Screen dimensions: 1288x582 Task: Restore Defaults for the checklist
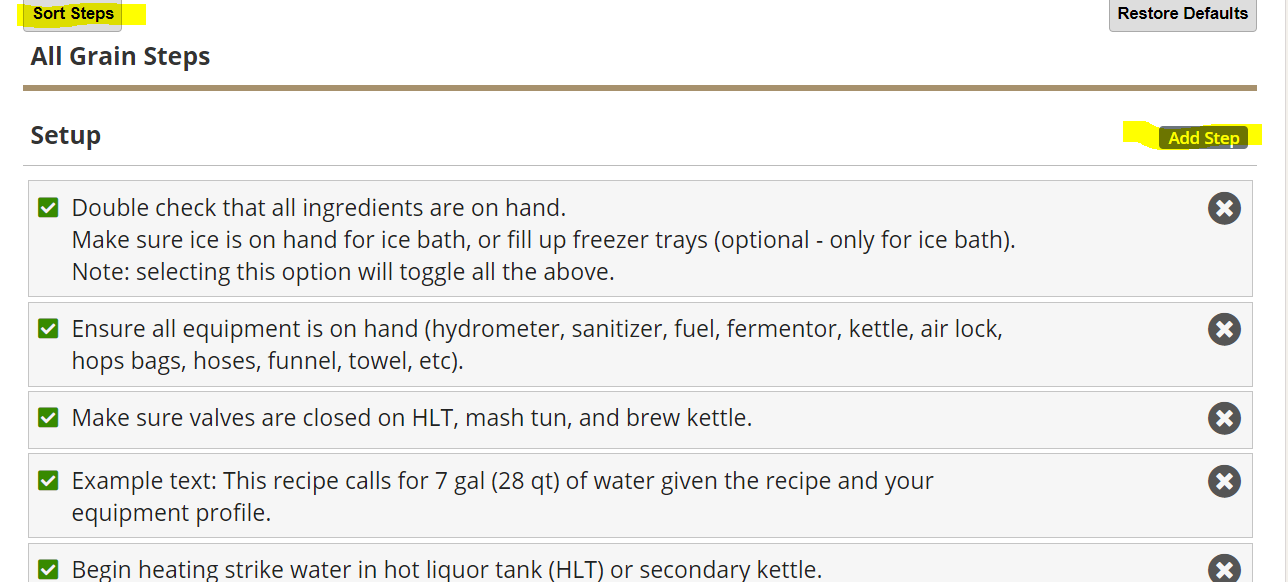click(1183, 14)
